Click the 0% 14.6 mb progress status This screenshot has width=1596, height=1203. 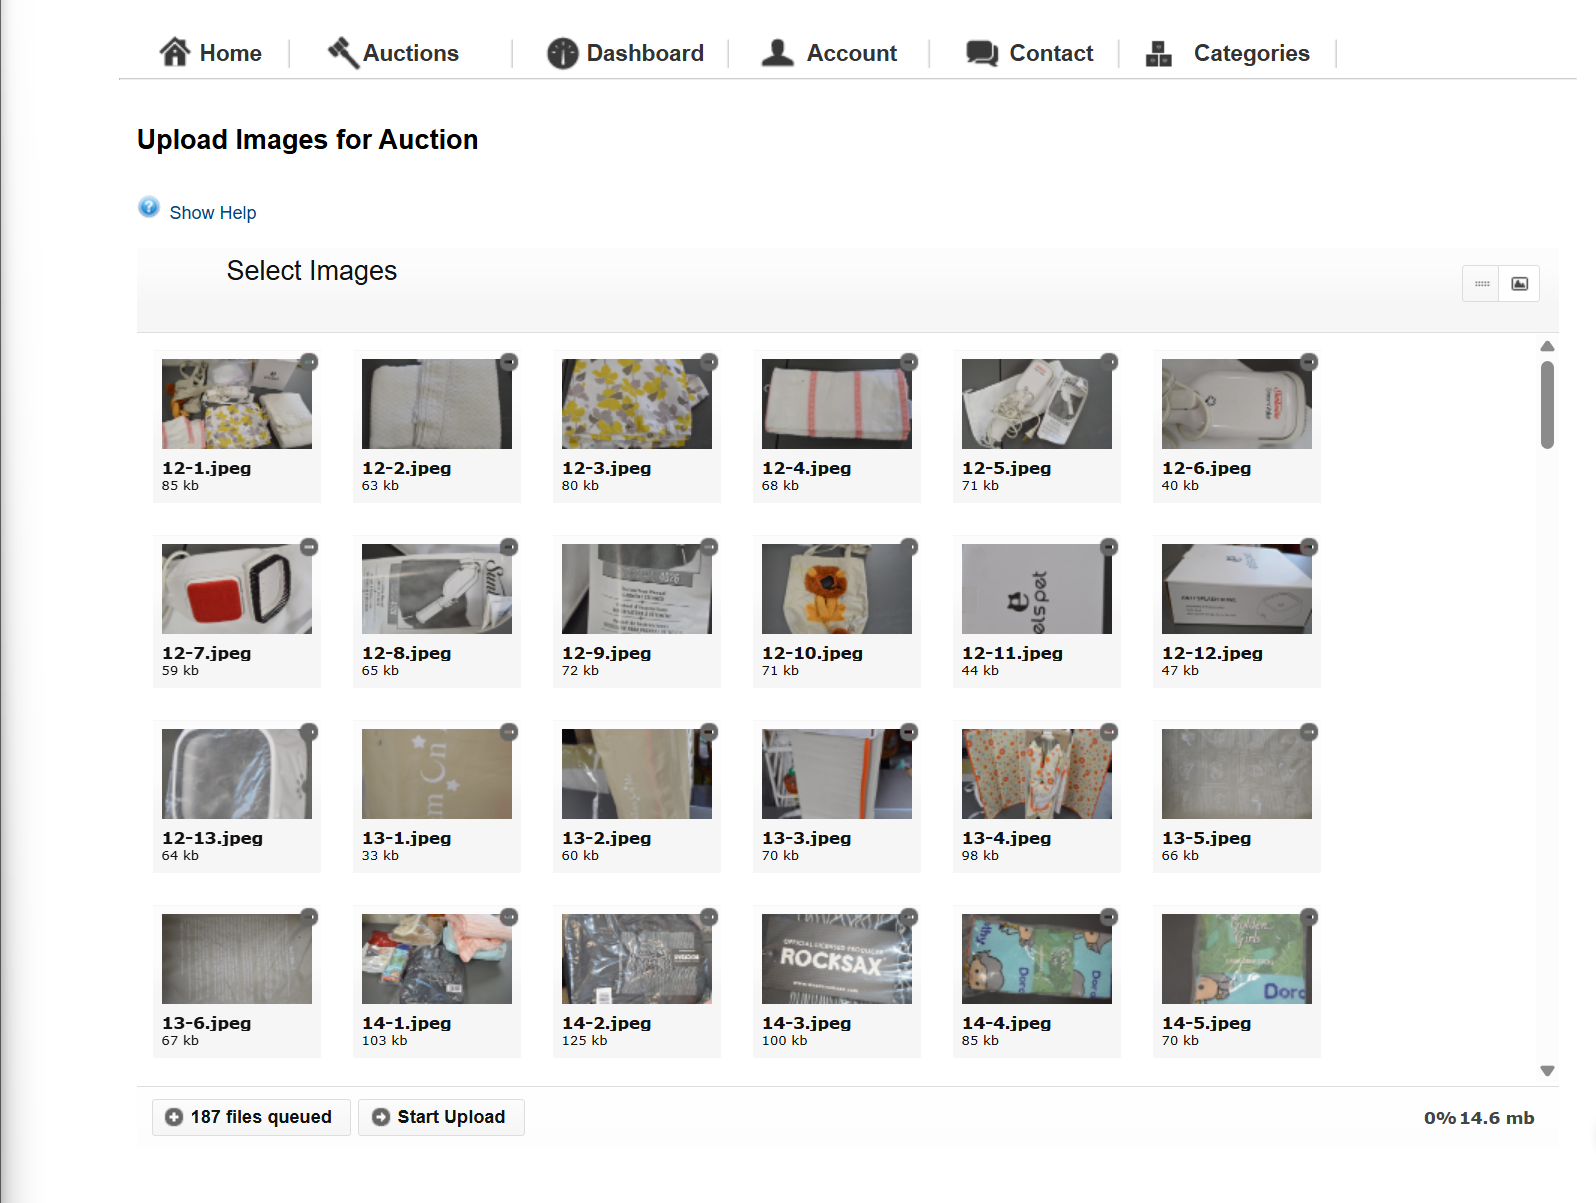[1479, 1118]
